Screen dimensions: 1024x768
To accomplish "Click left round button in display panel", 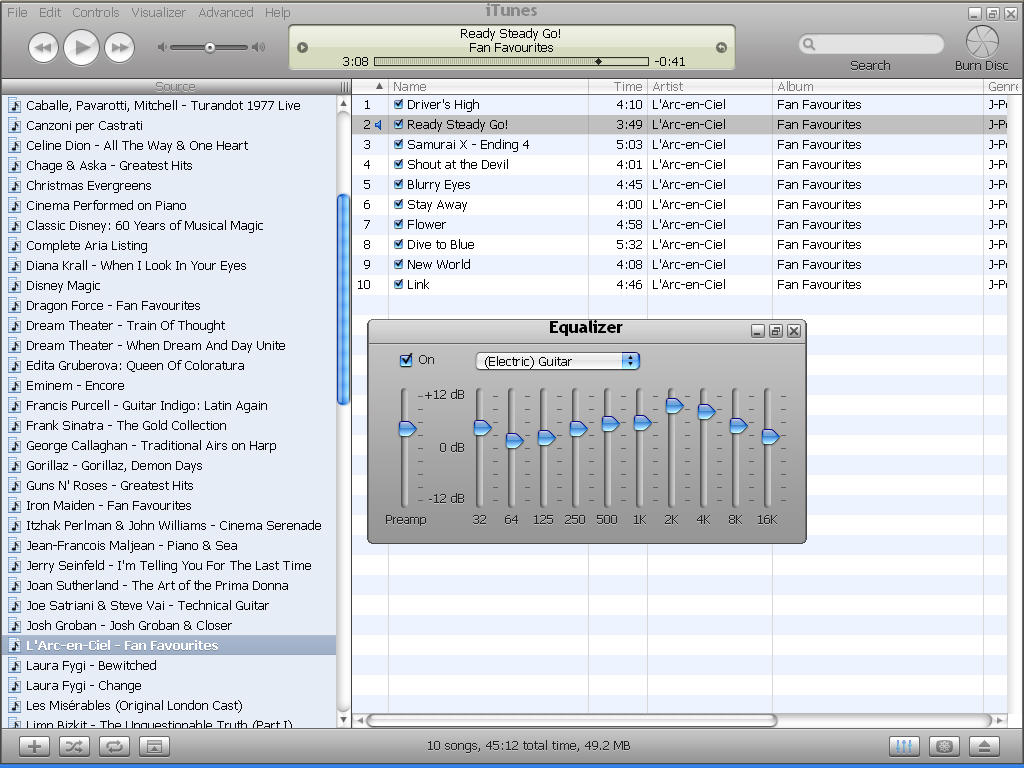I will click(x=302, y=48).
